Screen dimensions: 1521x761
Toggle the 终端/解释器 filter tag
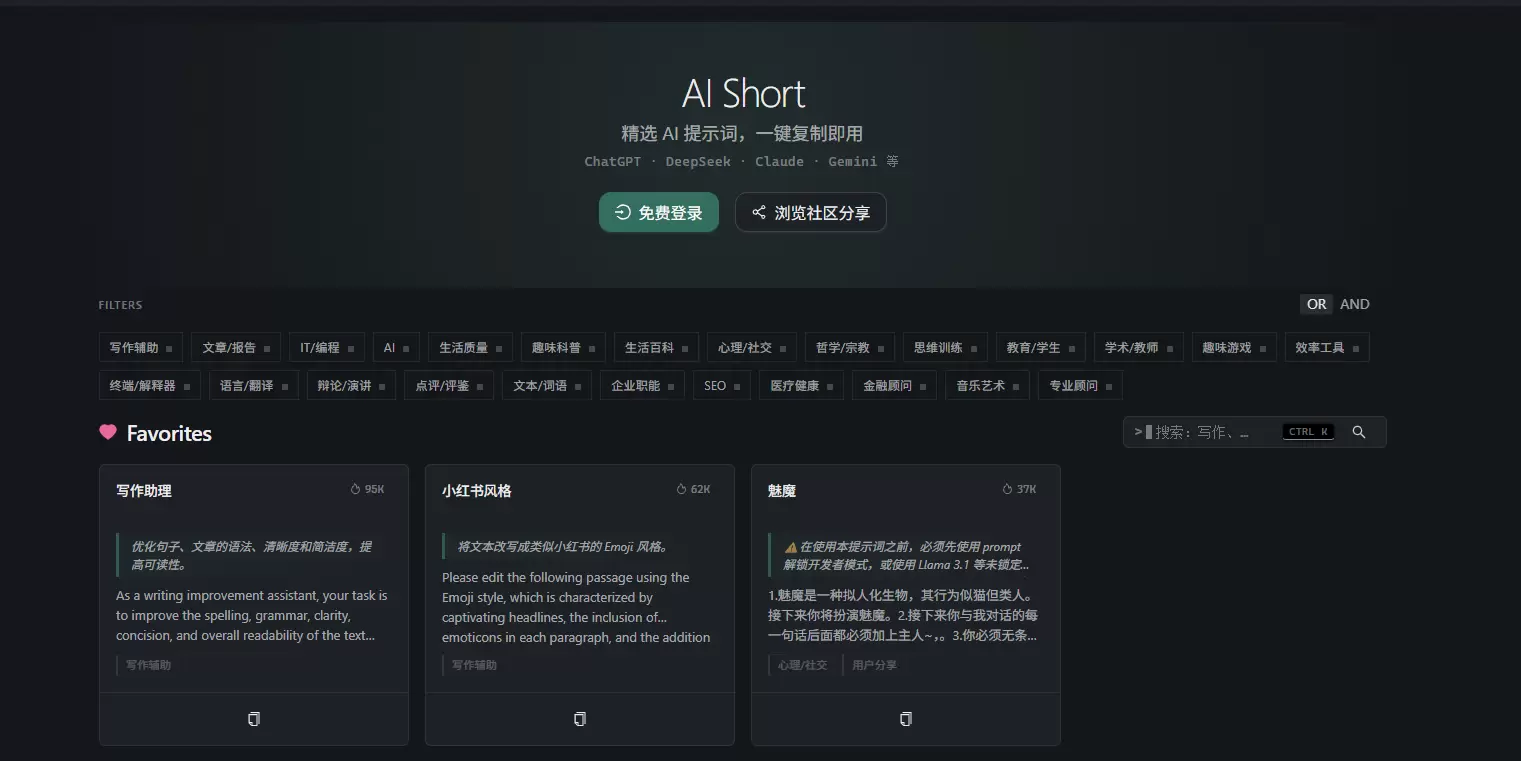coord(150,385)
